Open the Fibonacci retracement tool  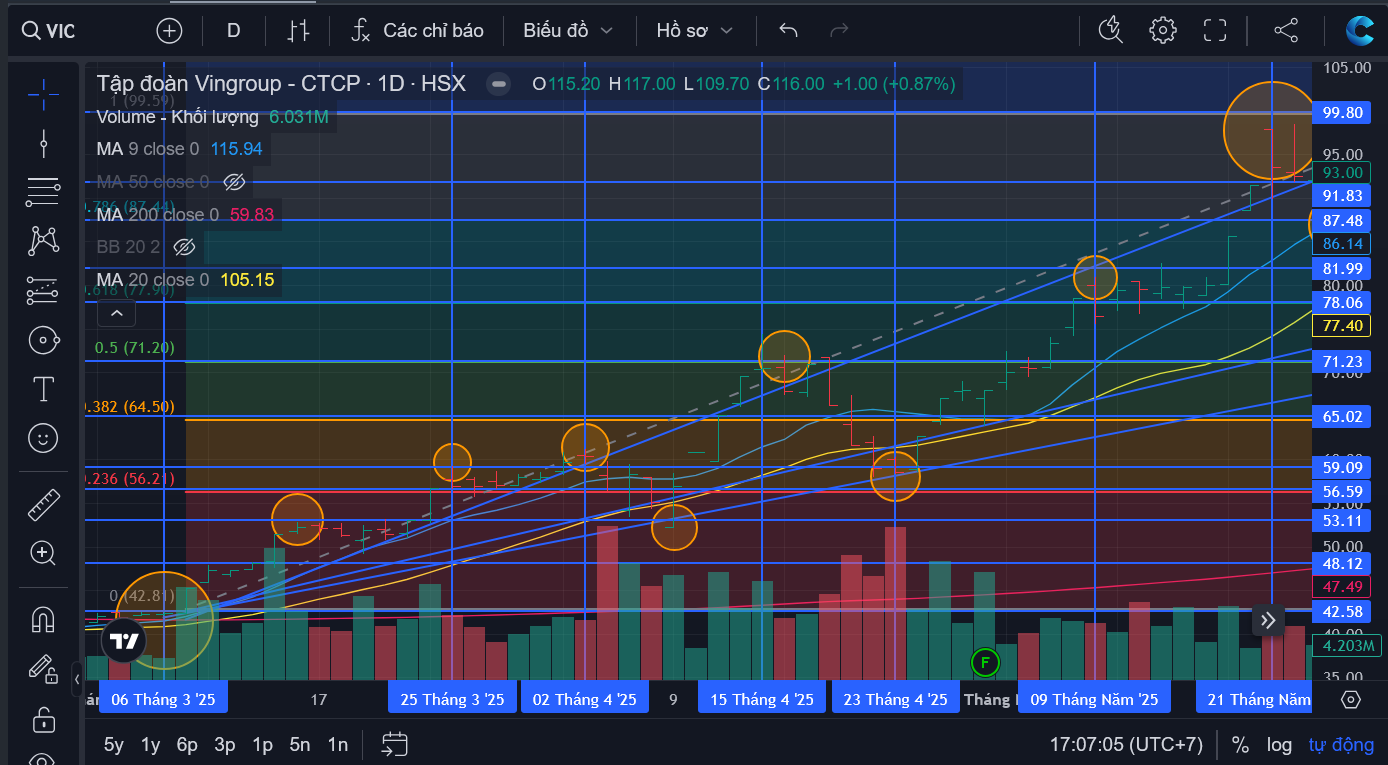(x=43, y=191)
